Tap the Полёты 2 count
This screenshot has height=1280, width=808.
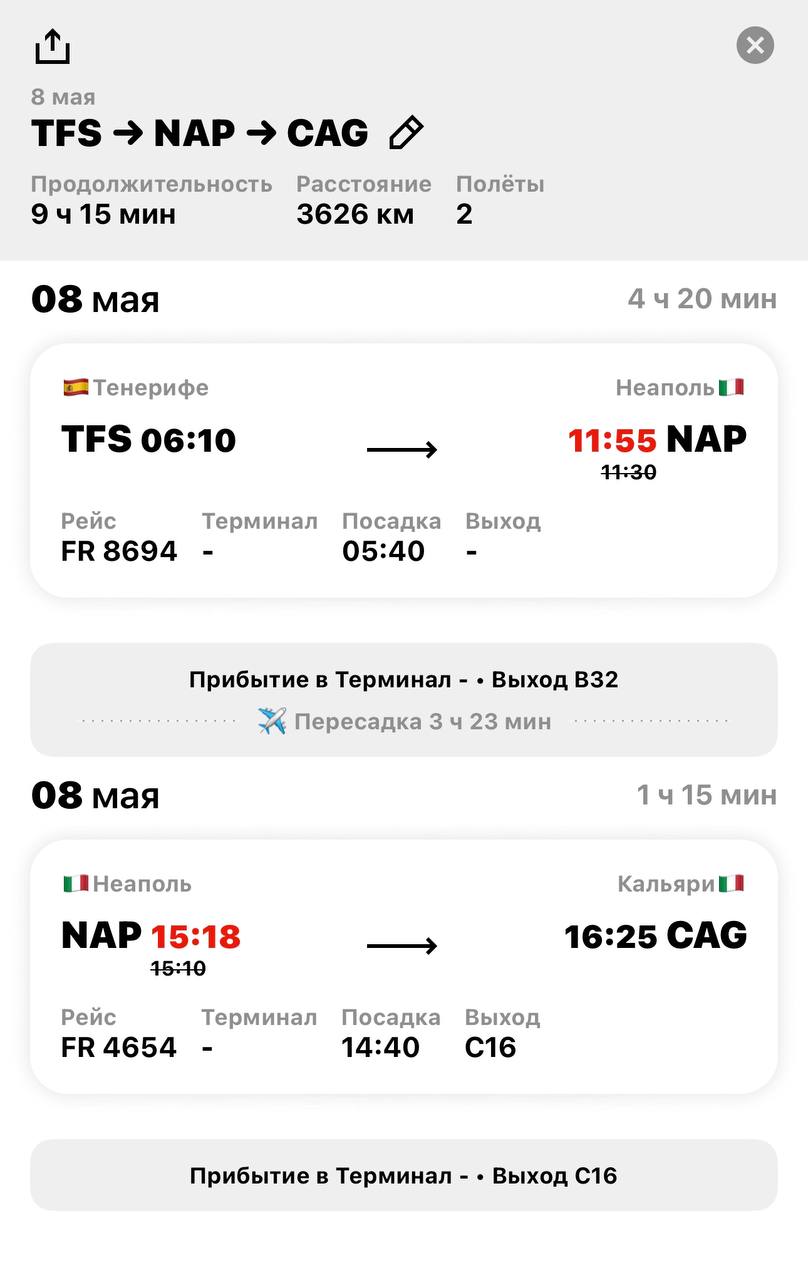[500, 199]
